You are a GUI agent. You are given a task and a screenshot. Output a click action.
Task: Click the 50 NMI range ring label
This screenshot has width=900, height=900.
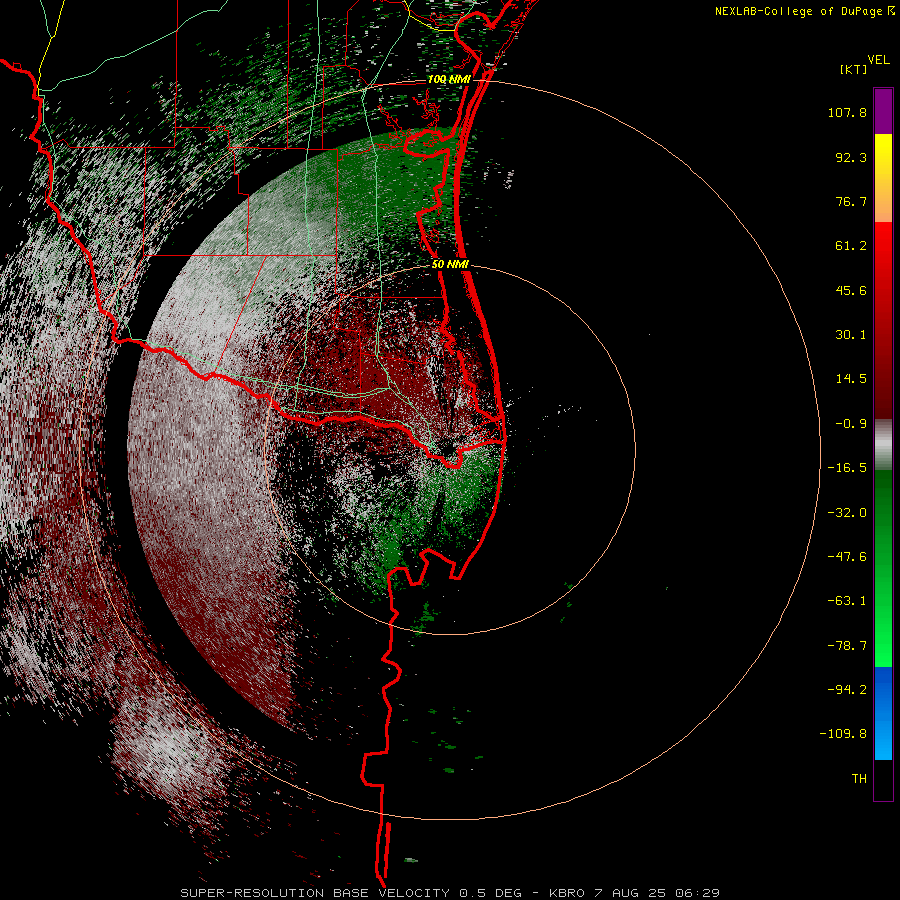coord(450,264)
